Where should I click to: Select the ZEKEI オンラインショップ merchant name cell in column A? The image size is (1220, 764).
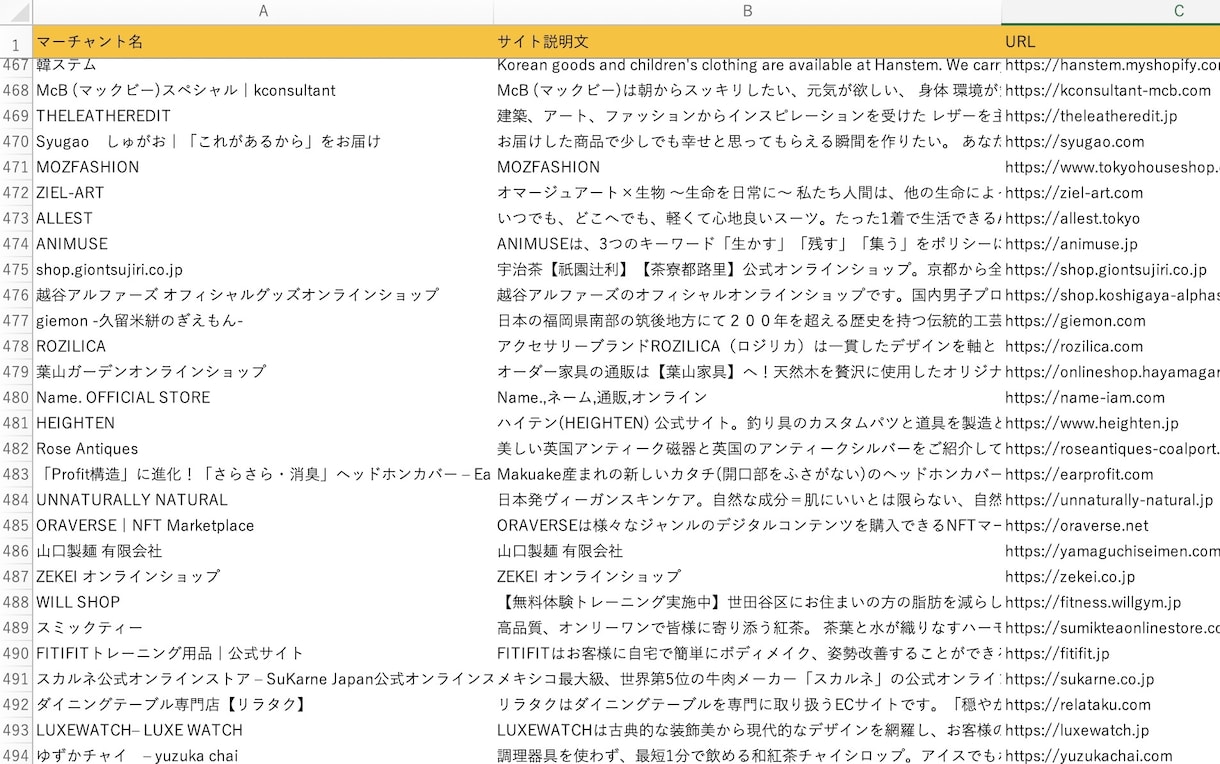tap(263, 576)
